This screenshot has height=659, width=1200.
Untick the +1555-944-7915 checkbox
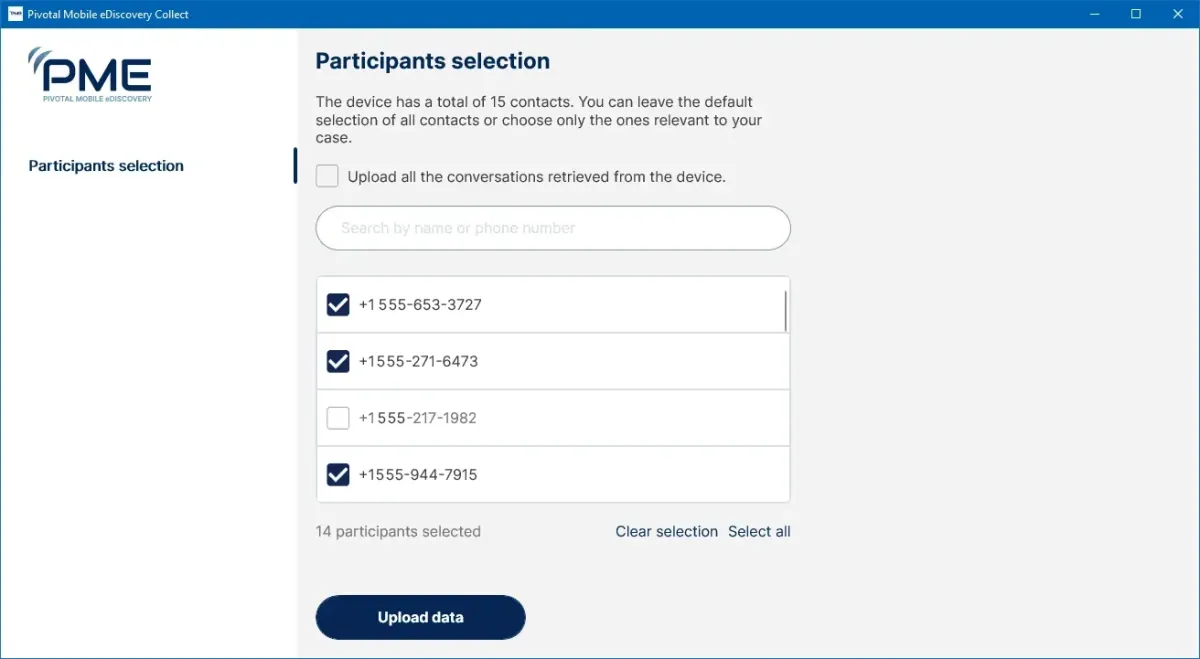pyautogui.click(x=338, y=474)
